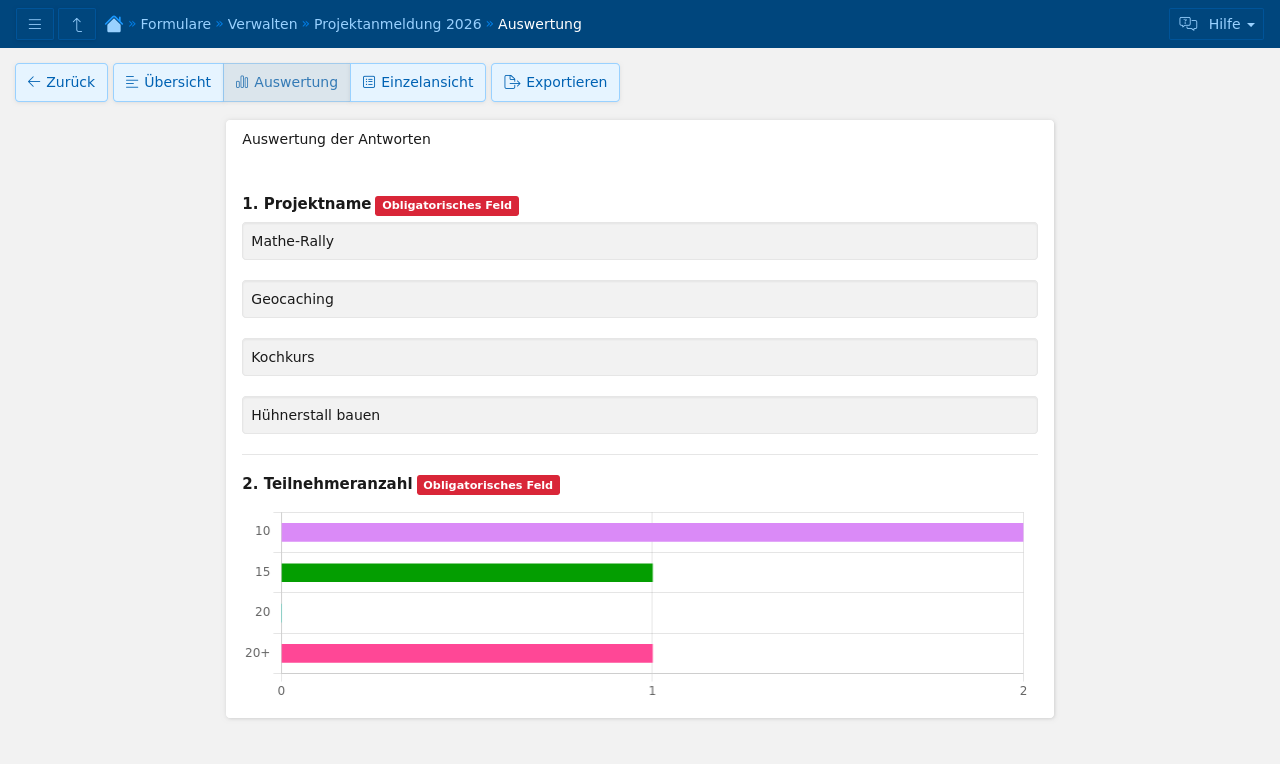Switch to the Einzelansicht tab

[418, 82]
